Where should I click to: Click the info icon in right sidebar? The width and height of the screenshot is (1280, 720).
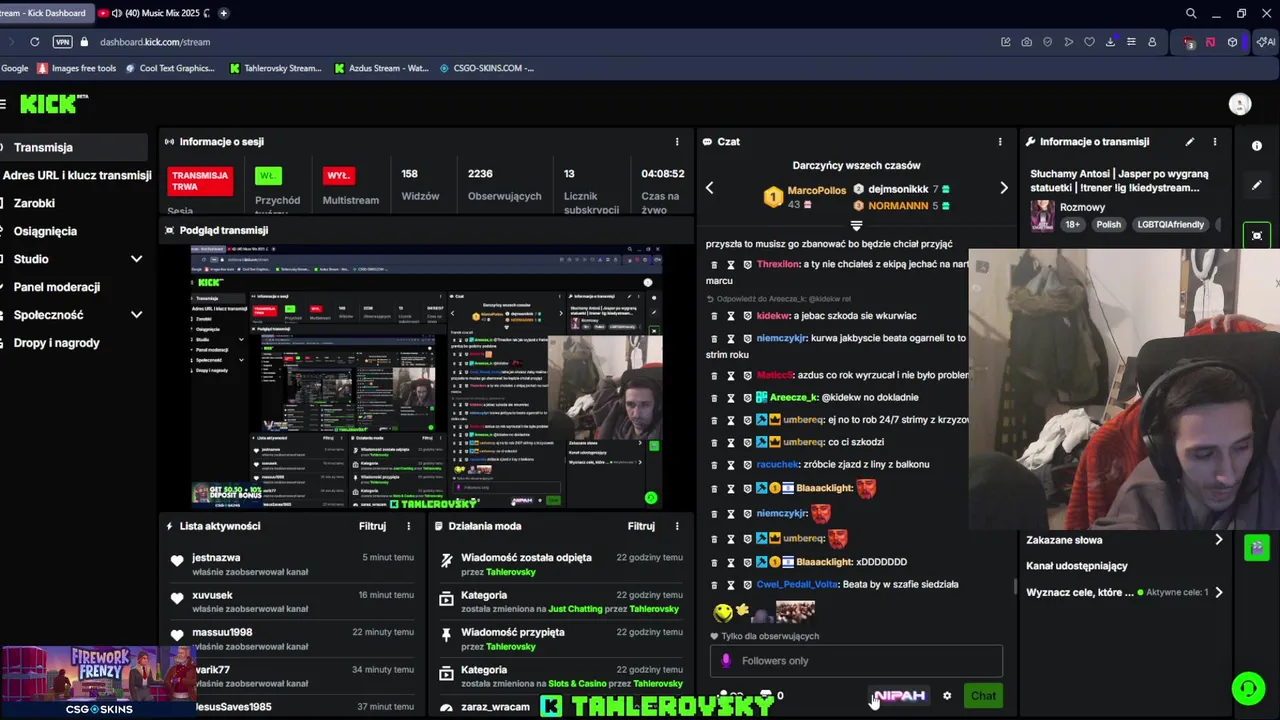click(1257, 146)
